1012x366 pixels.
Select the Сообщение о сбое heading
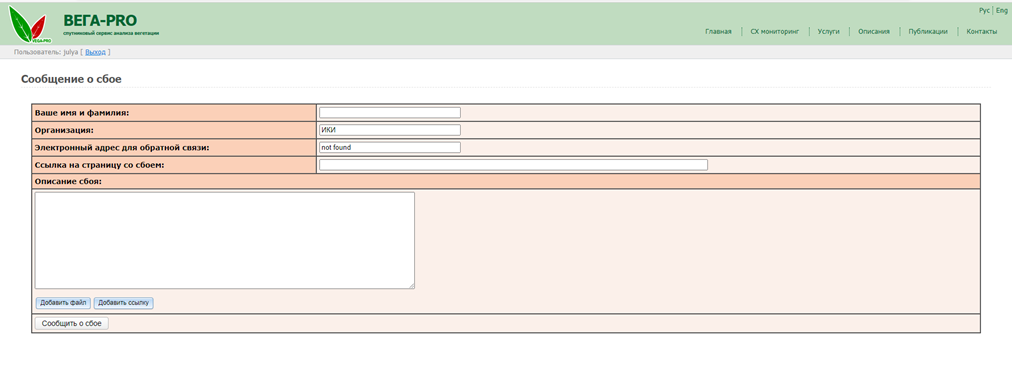[71, 79]
